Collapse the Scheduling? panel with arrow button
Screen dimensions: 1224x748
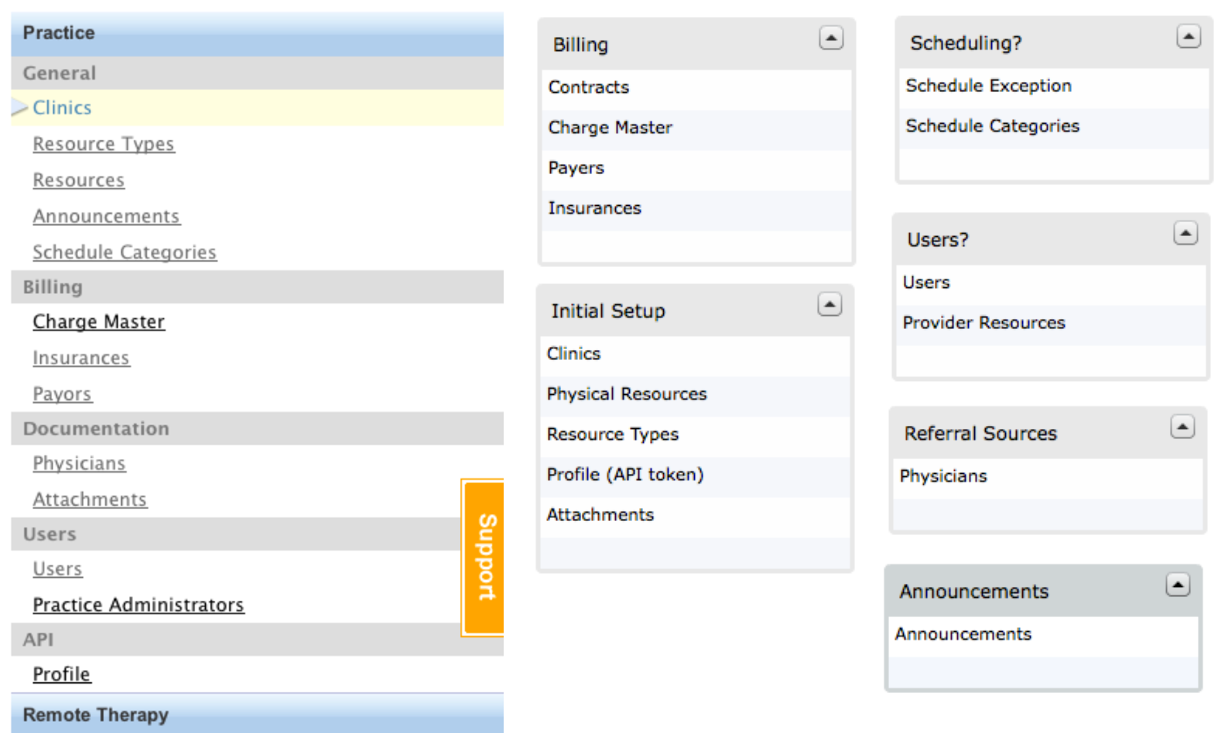click(1187, 37)
